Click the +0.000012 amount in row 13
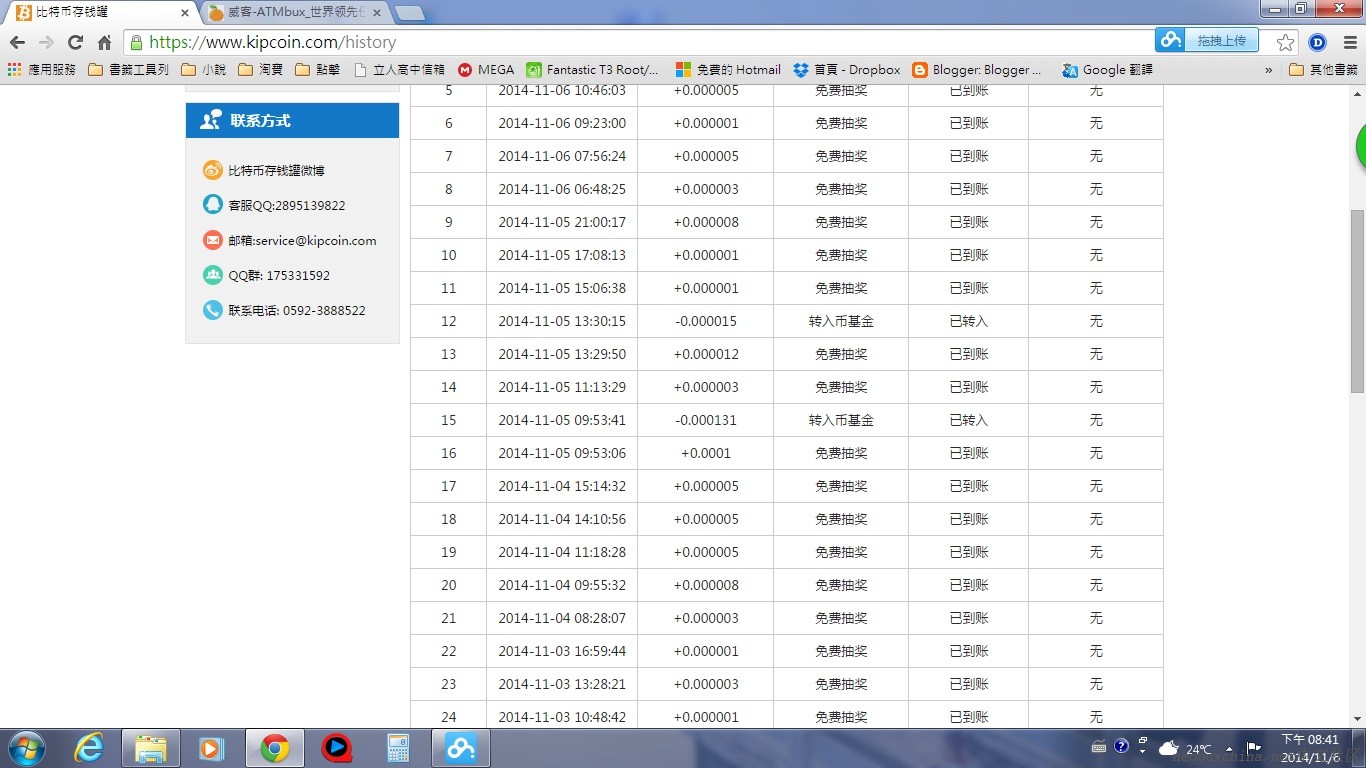 (706, 354)
